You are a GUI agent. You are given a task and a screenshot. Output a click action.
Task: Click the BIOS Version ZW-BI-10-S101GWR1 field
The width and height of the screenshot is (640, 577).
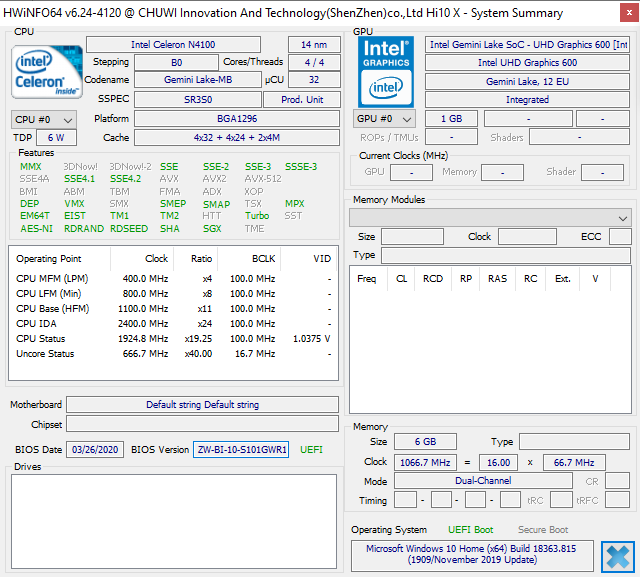coord(241,450)
